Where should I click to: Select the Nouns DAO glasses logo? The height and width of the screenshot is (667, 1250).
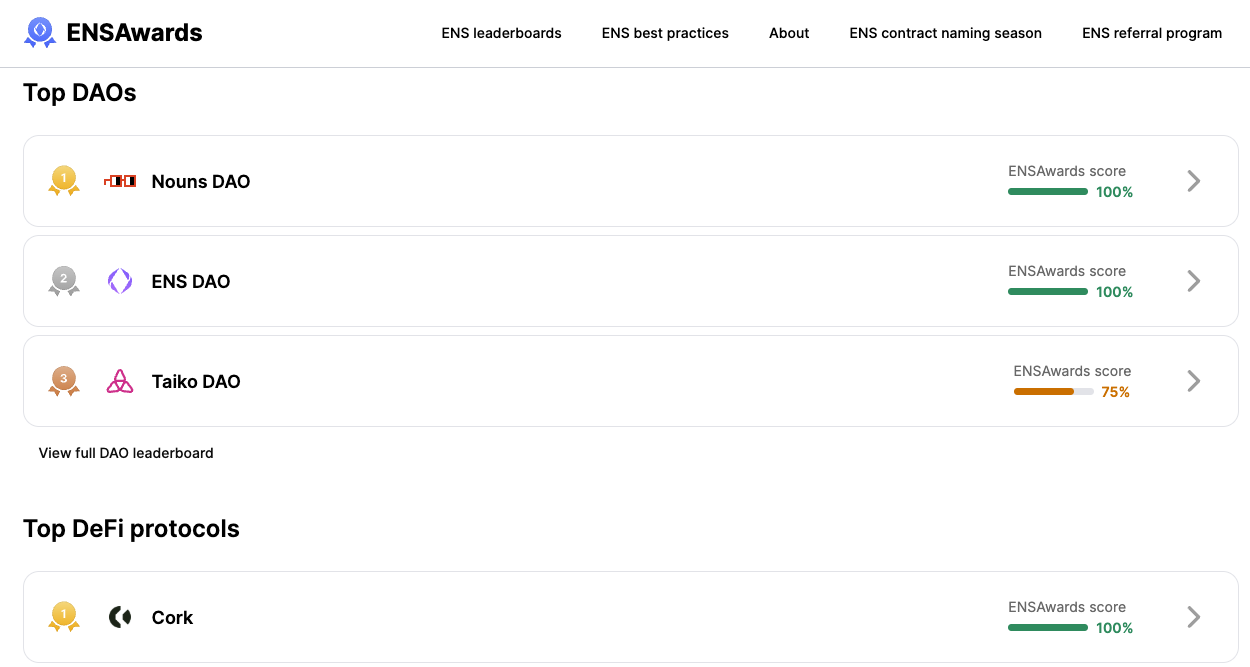pos(120,181)
